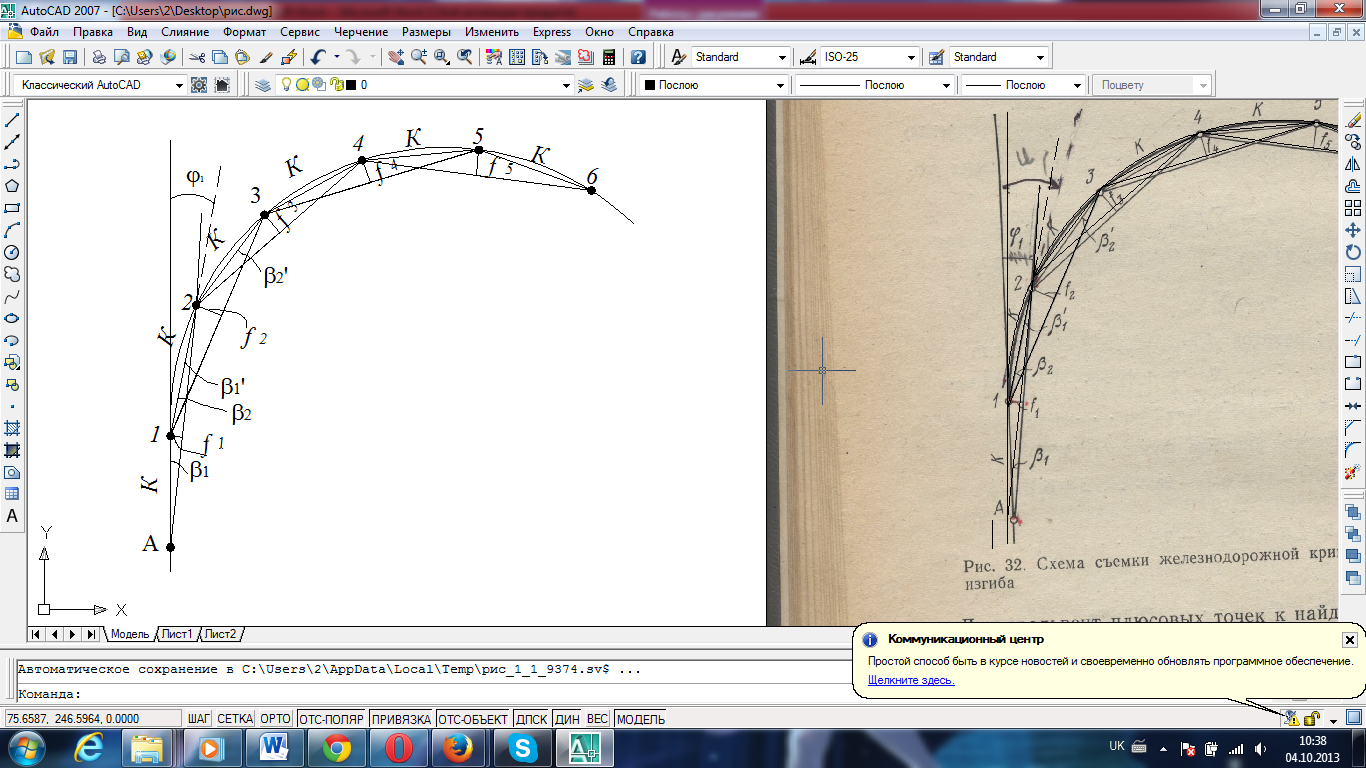Open the table style Standard dropdown

coord(1040,57)
